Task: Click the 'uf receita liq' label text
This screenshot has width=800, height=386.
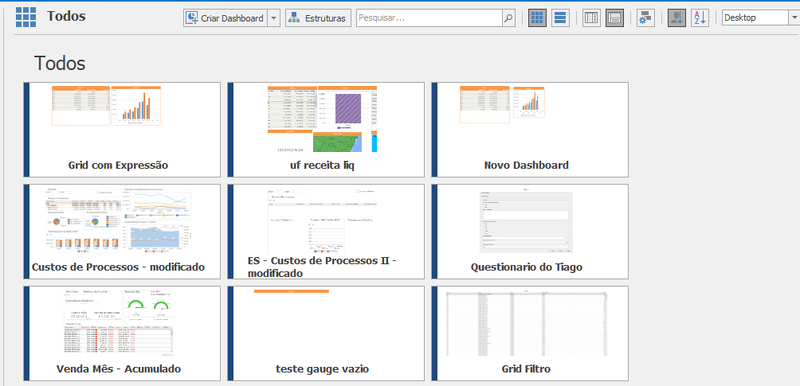Action: pos(322,166)
